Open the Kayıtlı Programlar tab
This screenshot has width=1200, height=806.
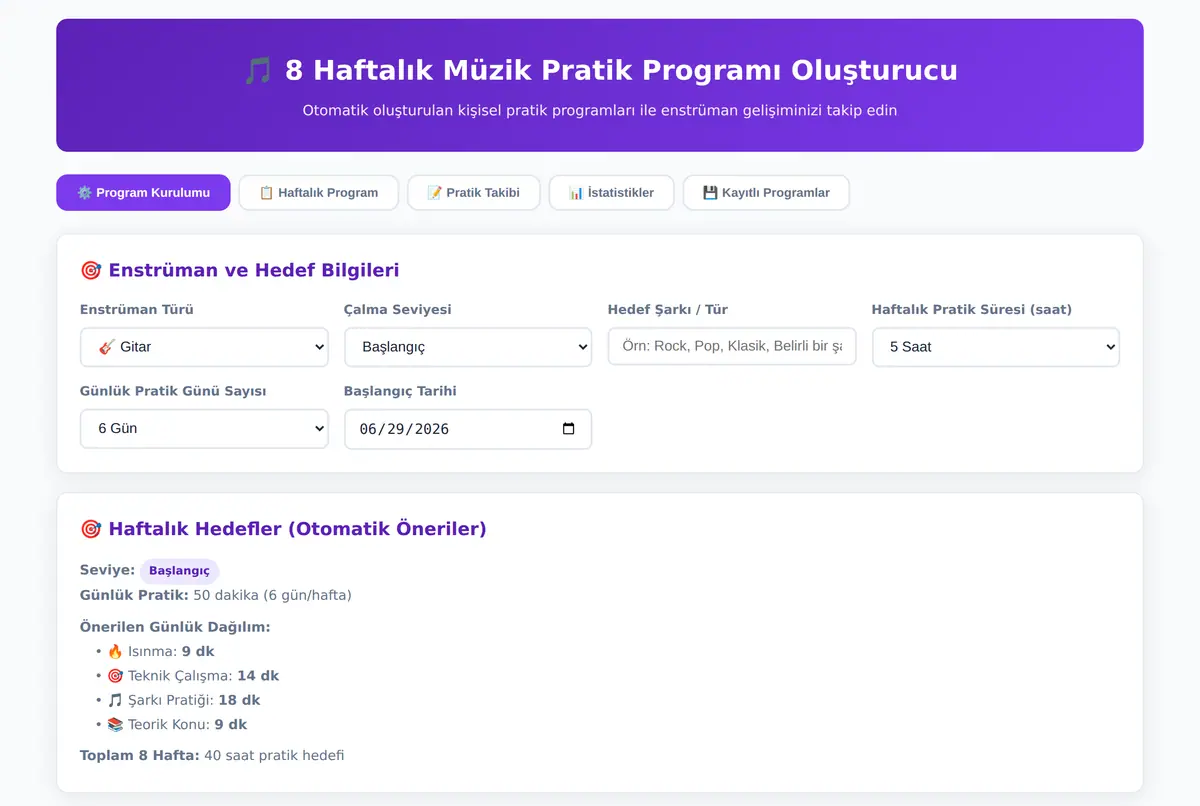click(766, 193)
